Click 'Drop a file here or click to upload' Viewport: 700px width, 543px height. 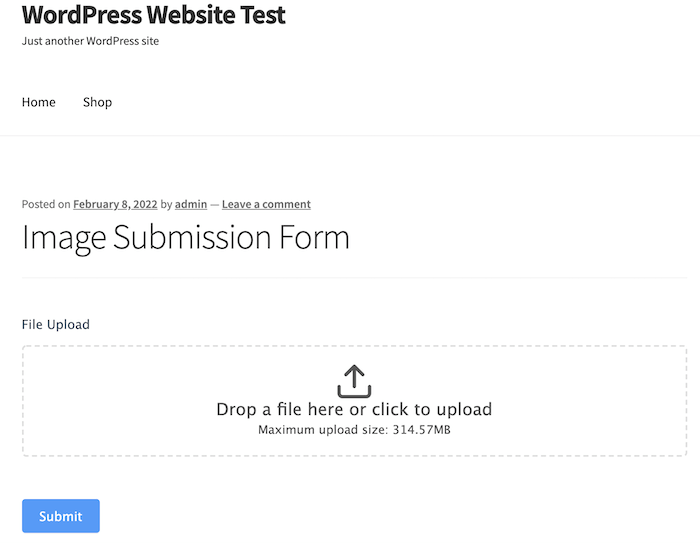click(x=354, y=409)
